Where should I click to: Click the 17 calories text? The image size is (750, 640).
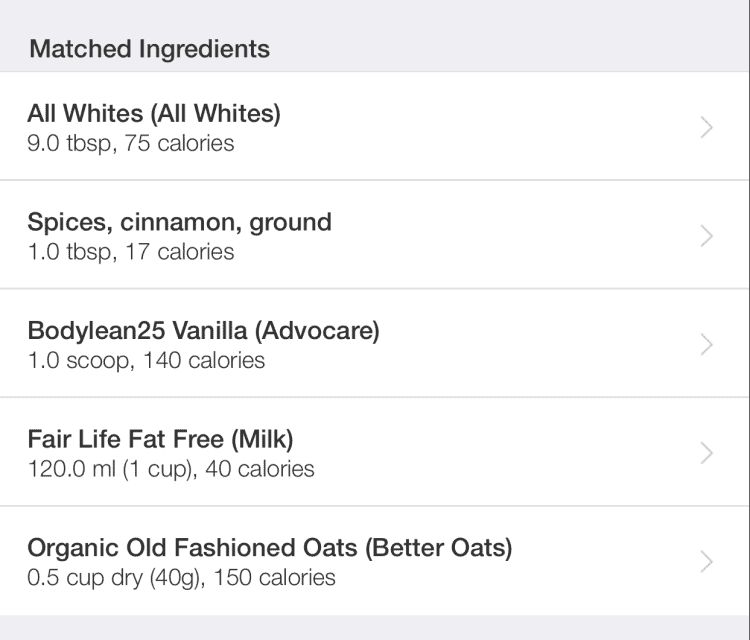pyautogui.click(x=180, y=252)
